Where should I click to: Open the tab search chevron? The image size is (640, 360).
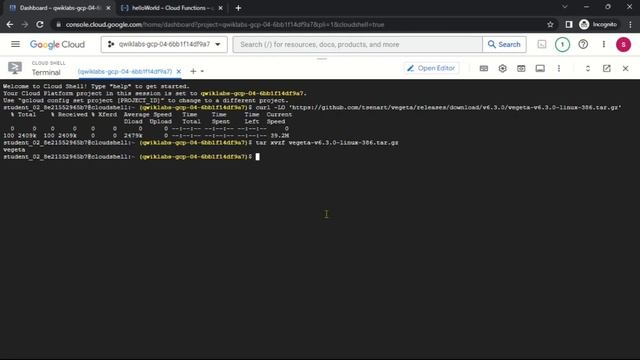pos(564,7)
